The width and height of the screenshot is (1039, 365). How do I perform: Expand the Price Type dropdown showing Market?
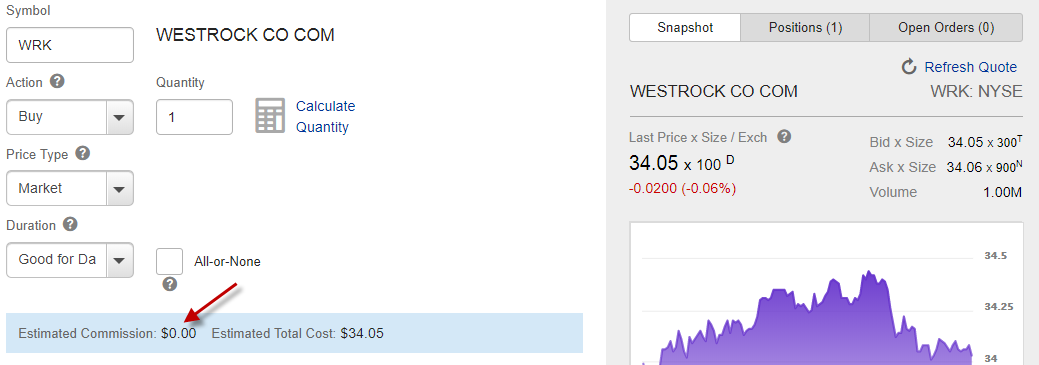tap(70, 188)
